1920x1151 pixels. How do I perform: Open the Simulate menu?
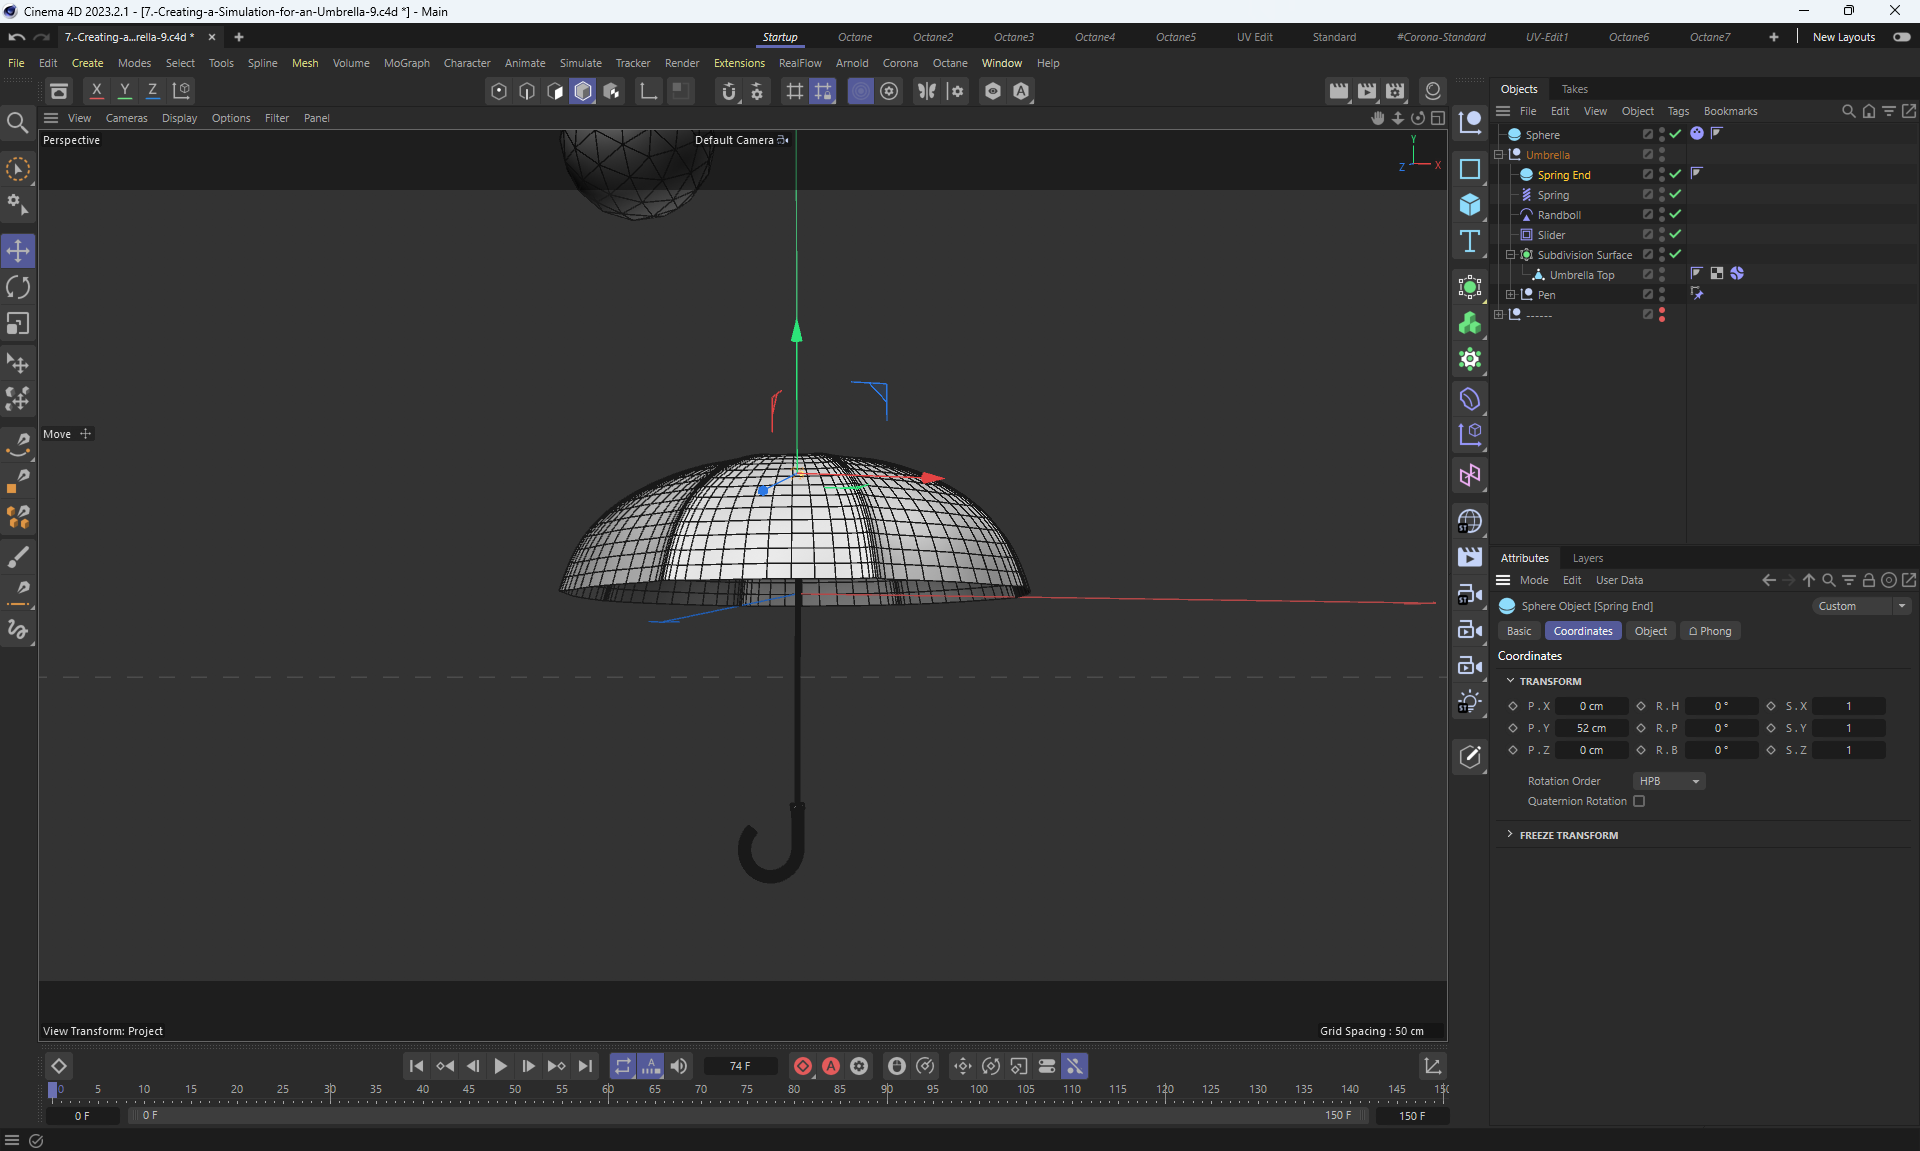580,63
